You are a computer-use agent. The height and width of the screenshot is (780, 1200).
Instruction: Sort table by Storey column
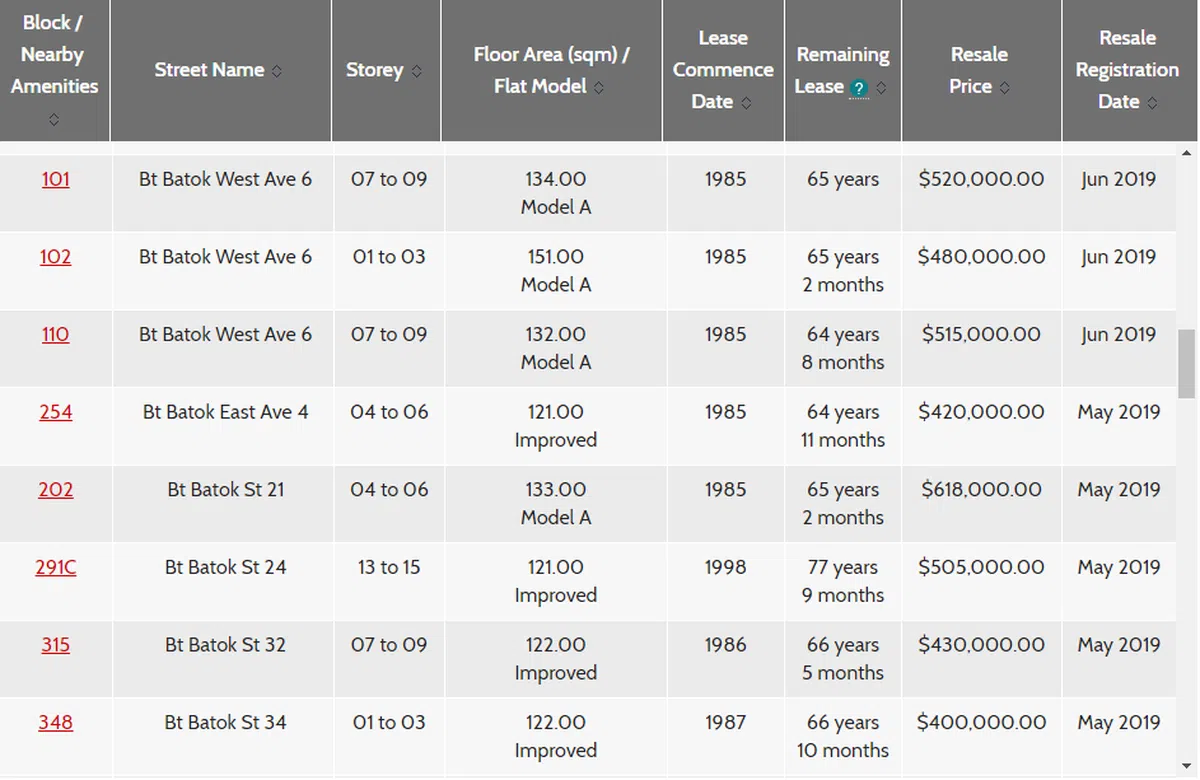click(416, 71)
